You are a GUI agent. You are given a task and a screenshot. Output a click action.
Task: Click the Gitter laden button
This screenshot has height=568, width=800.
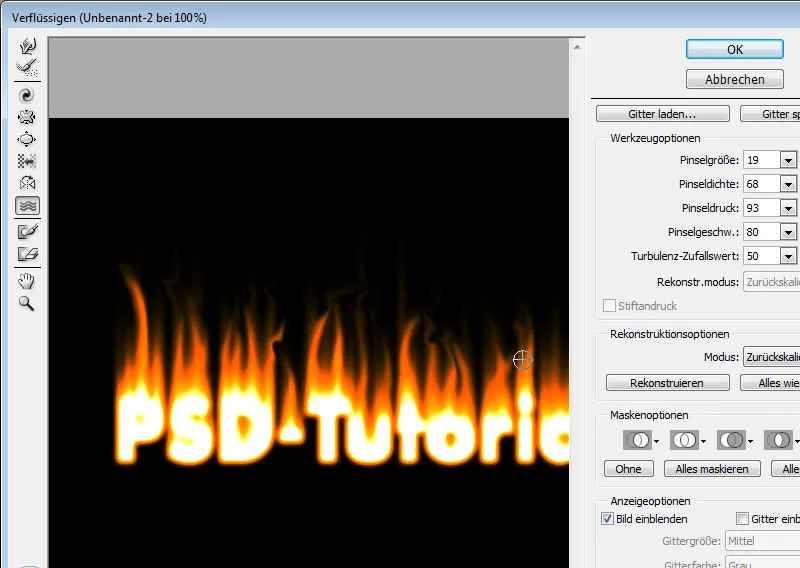tap(662, 114)
